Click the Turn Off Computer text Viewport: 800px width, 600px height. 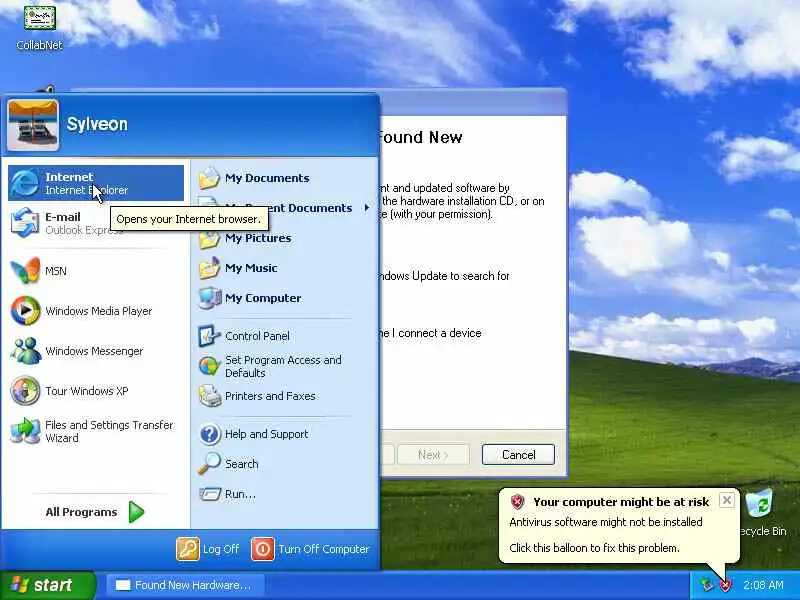tap(323, 549)
